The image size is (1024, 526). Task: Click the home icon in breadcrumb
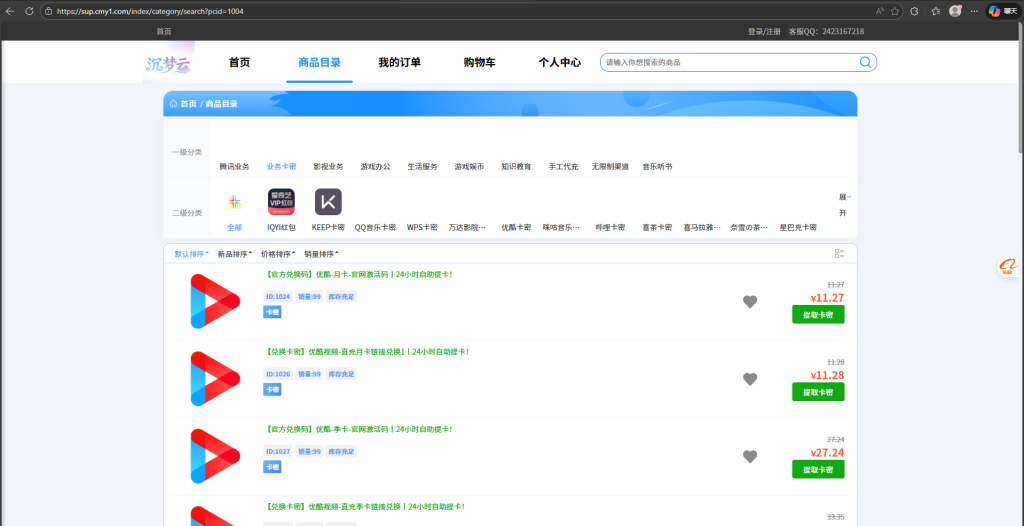click(x=174, y=104)
